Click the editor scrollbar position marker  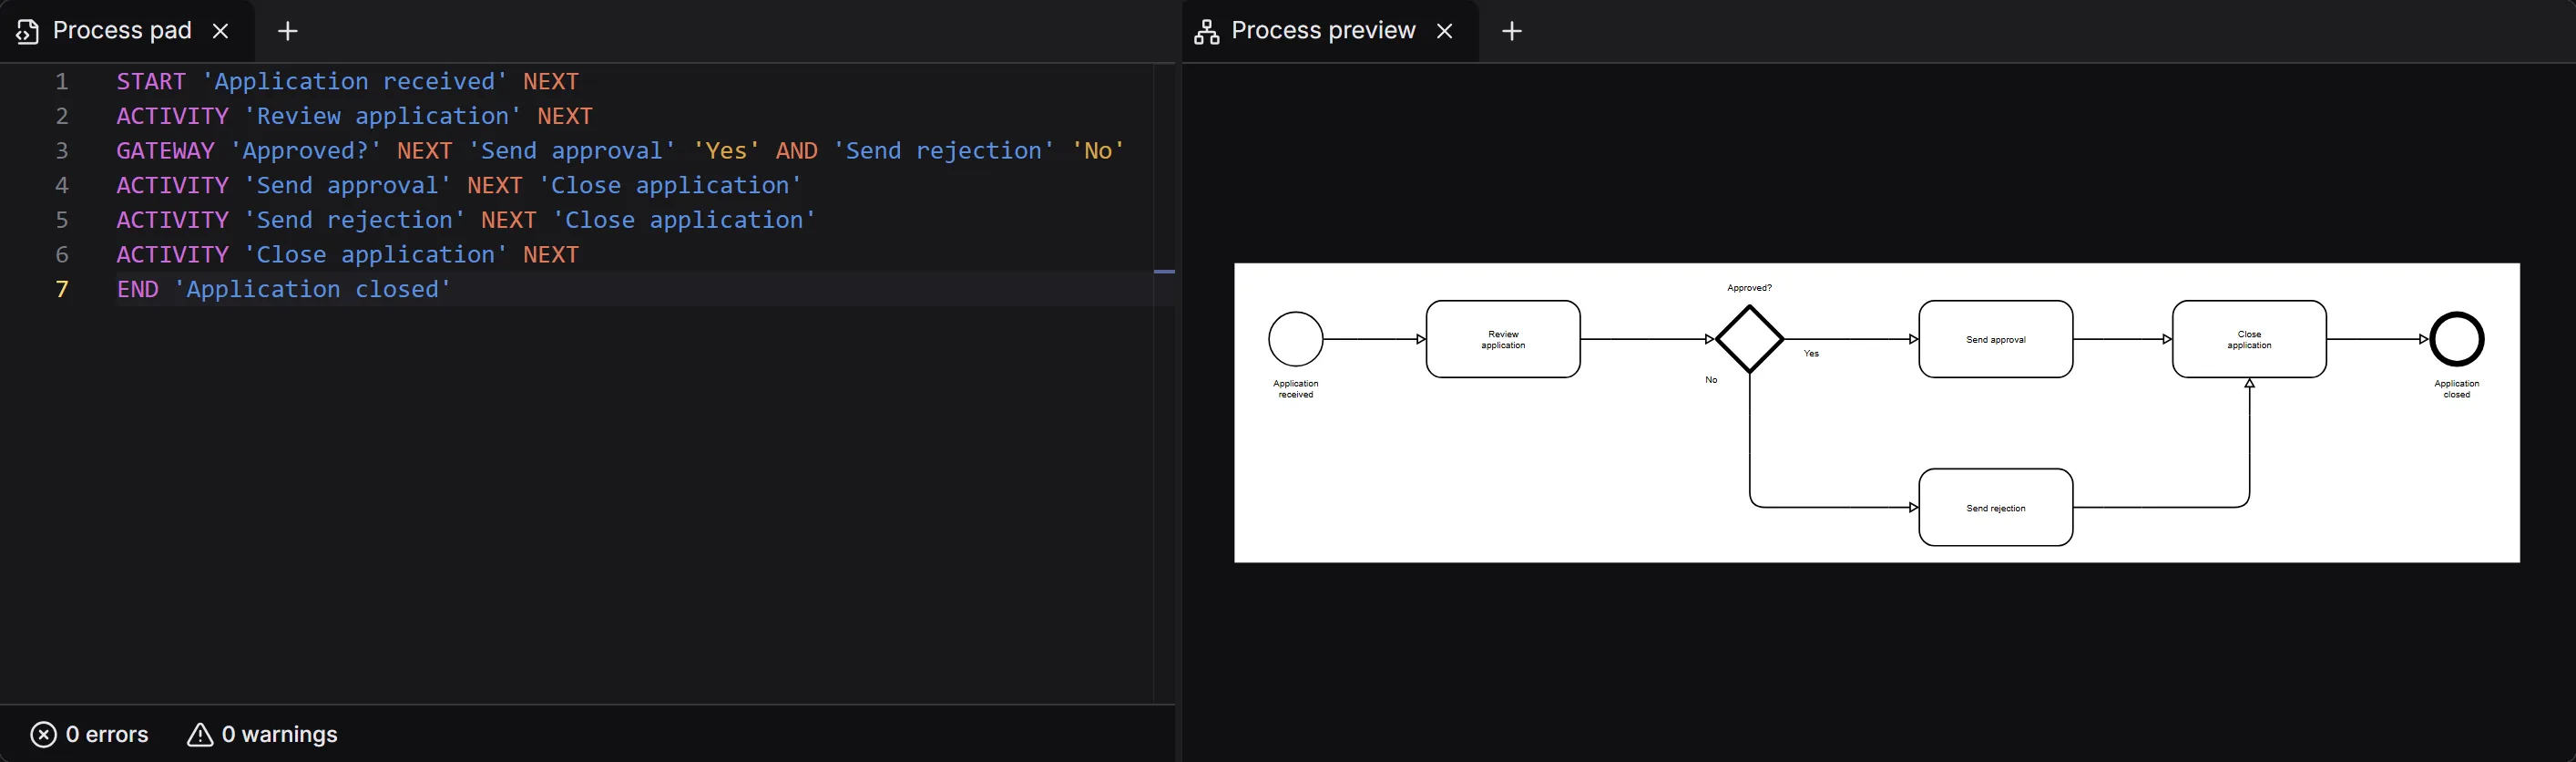pyautogui.click(x=1165, y=271)
